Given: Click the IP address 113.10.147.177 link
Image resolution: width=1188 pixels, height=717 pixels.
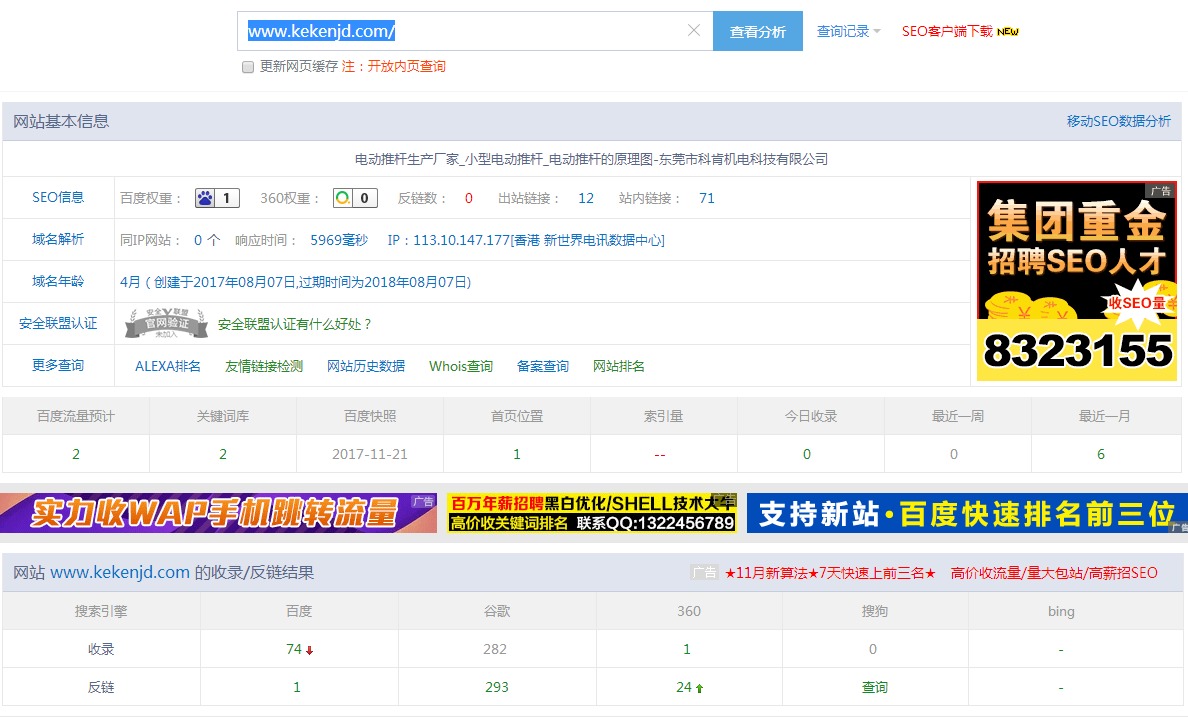Looking at the screenshot, I should (526, 240).
